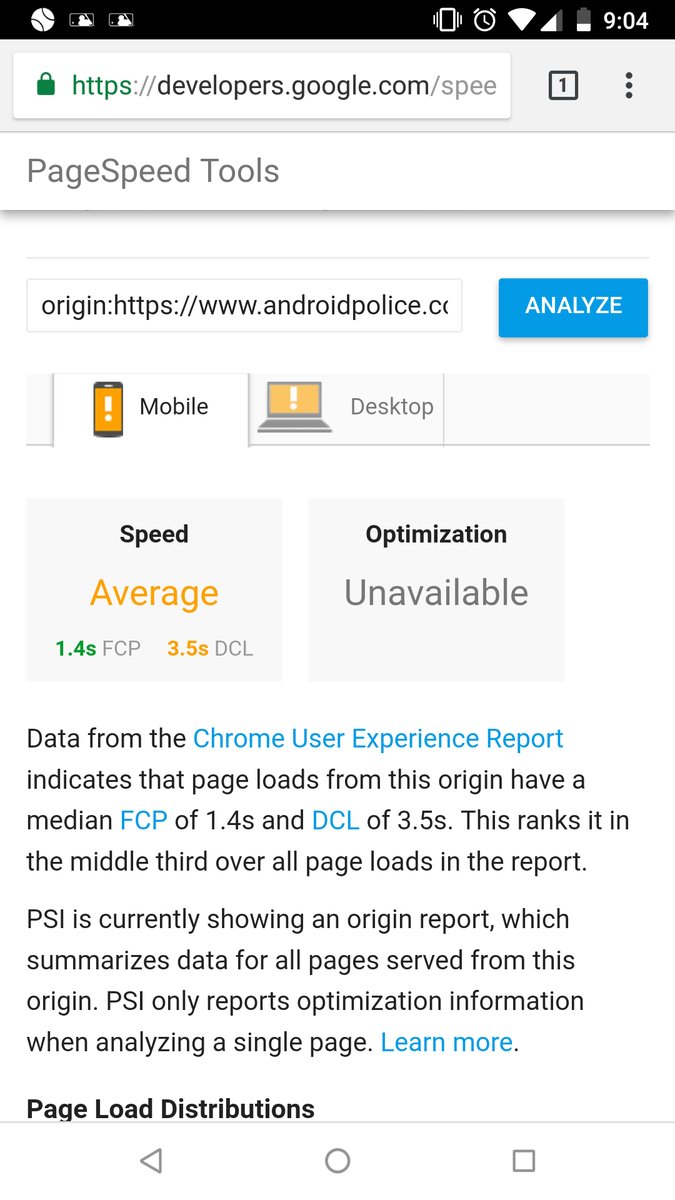This screenshot has height=1200, width=675.
Task: Follow the FCP link in the description
Action: tap(144, 821)
